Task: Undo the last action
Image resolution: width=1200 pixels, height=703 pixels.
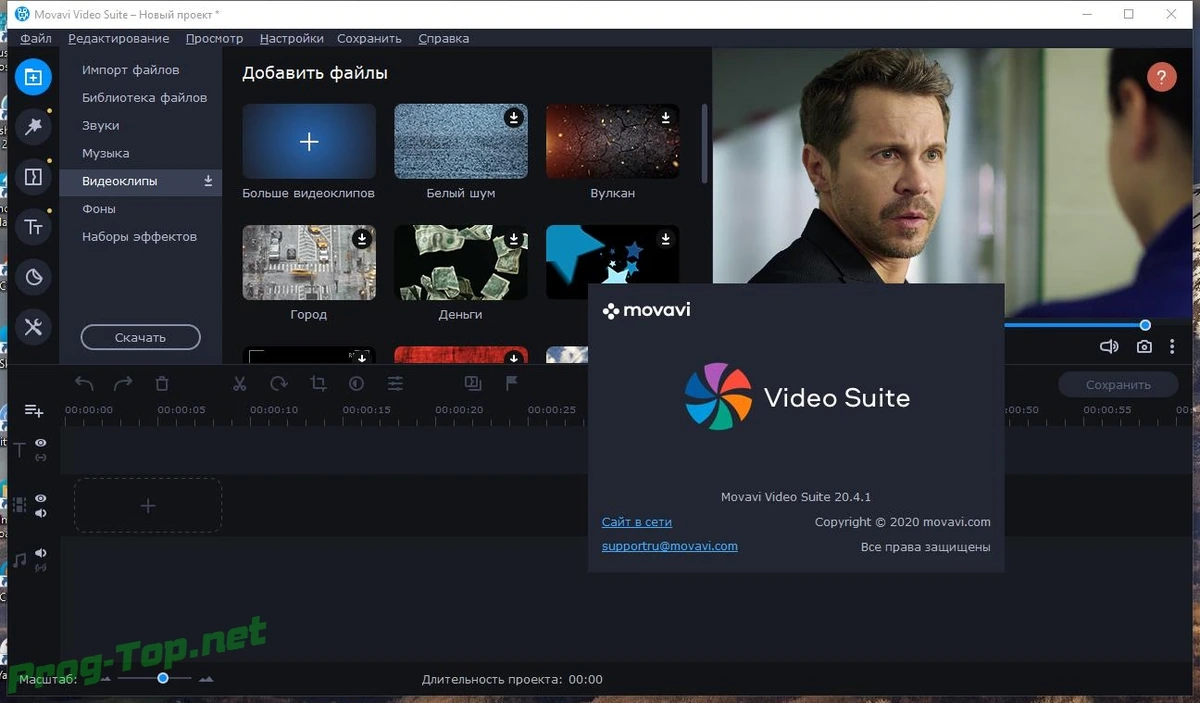Action: pyautogui.click(x=84, y=383)
